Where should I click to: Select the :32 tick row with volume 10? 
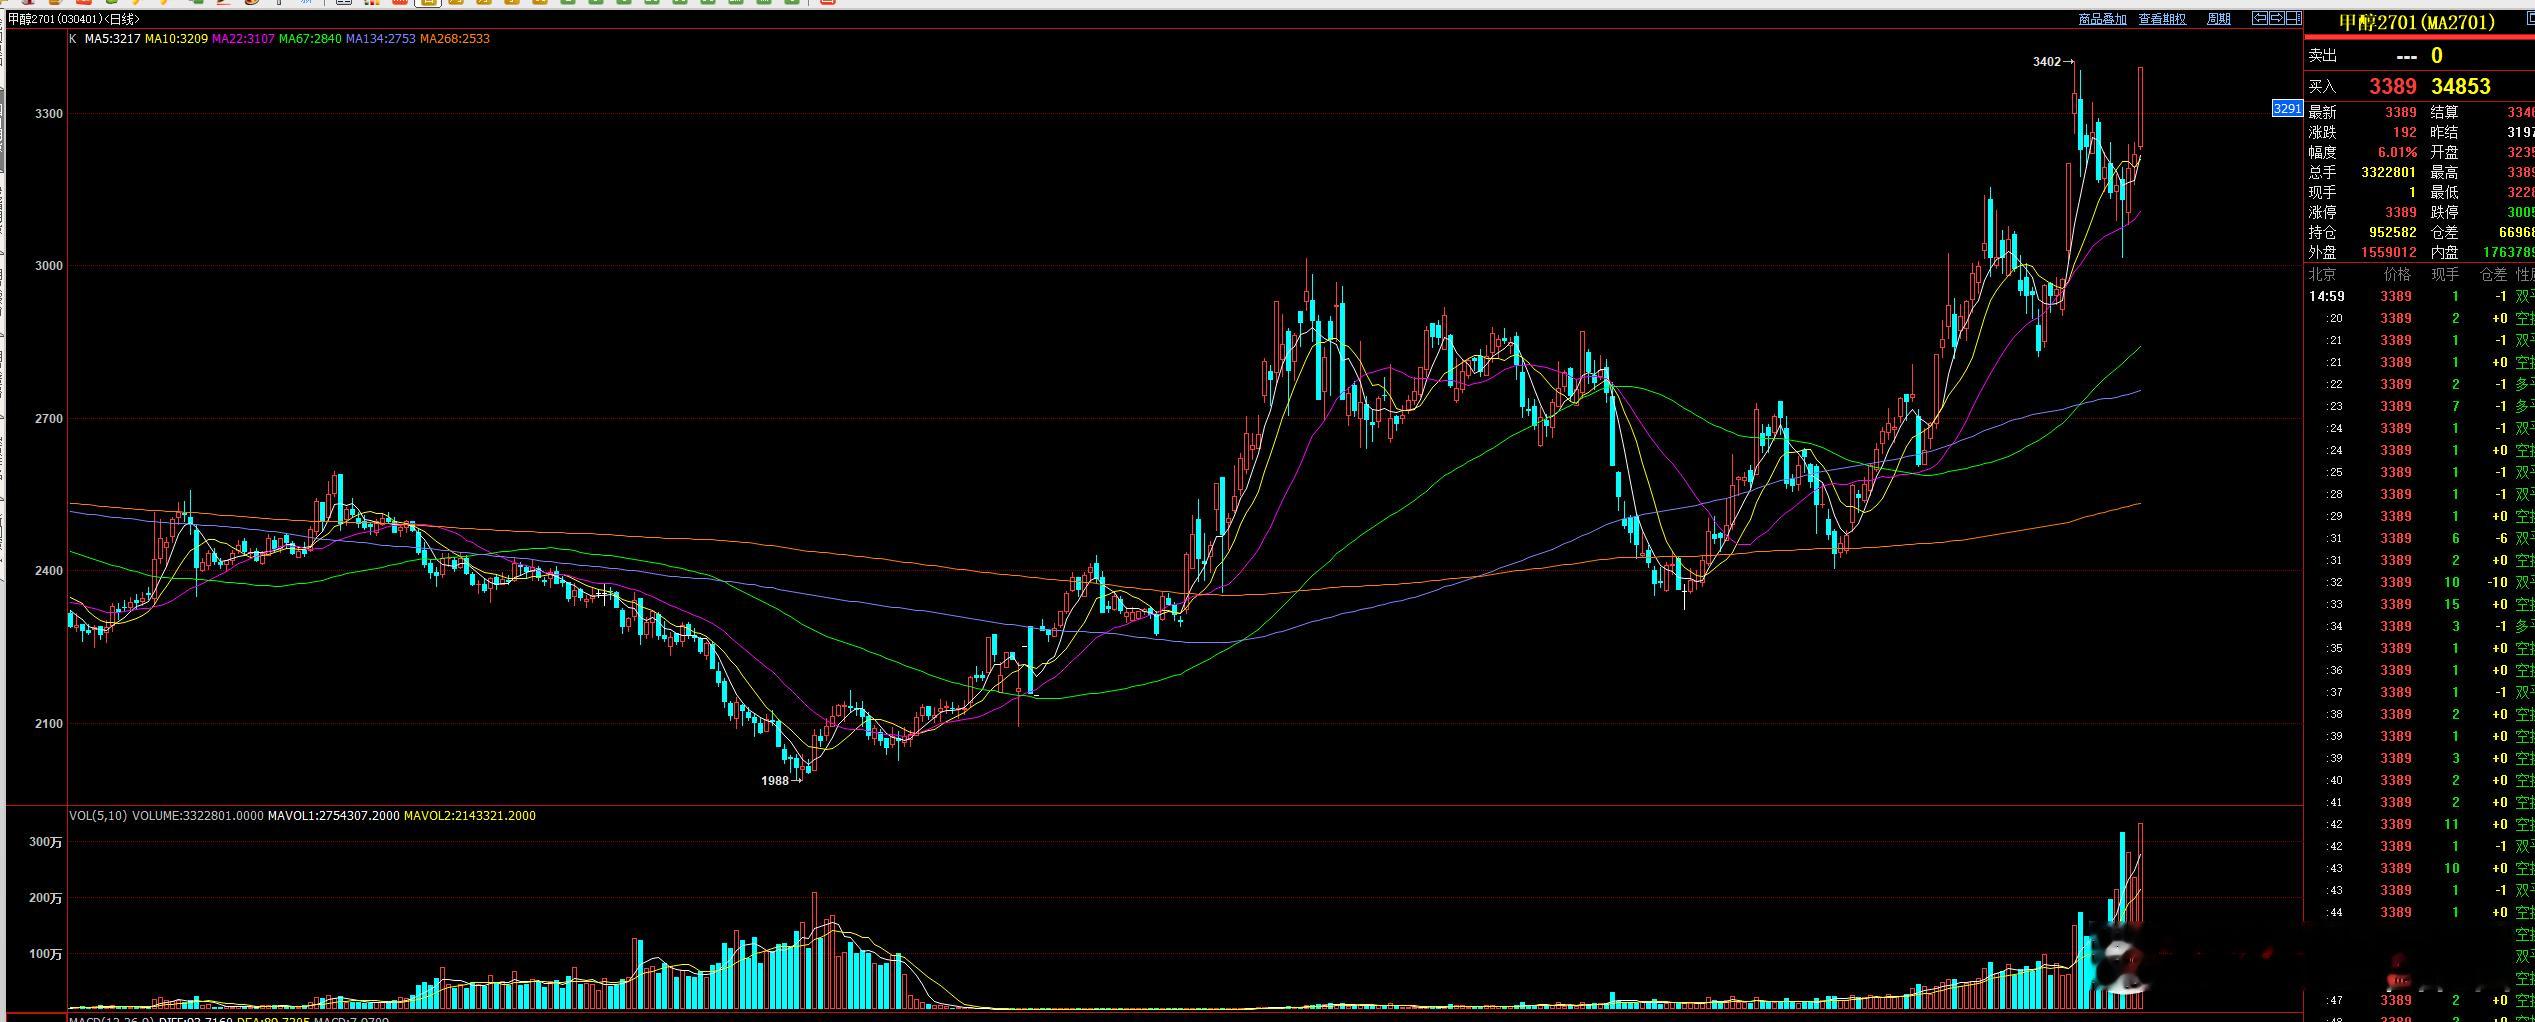coord(2419,583)
